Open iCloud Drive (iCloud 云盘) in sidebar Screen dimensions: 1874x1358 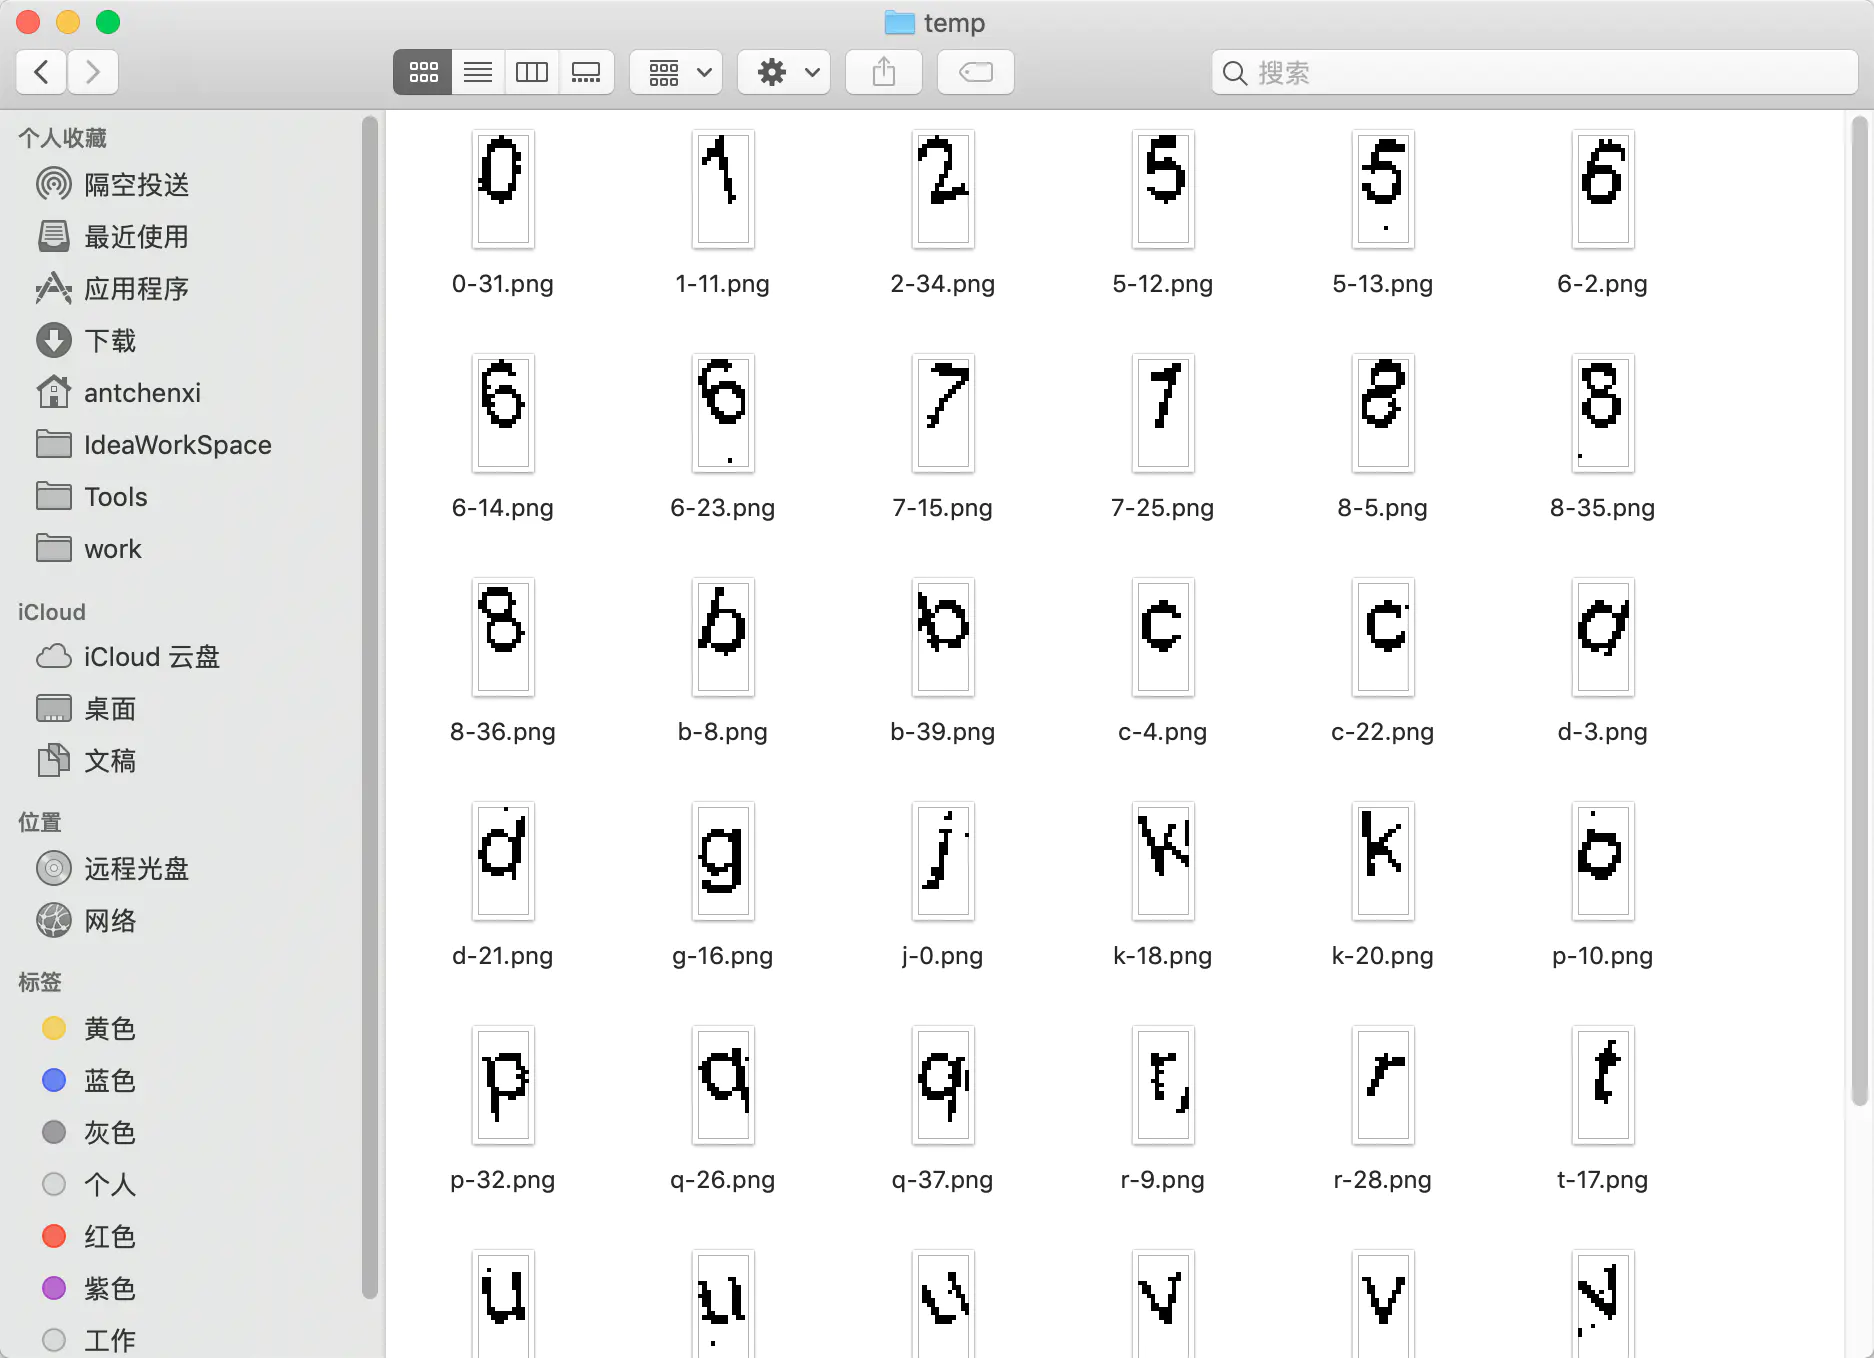(151, 657)
